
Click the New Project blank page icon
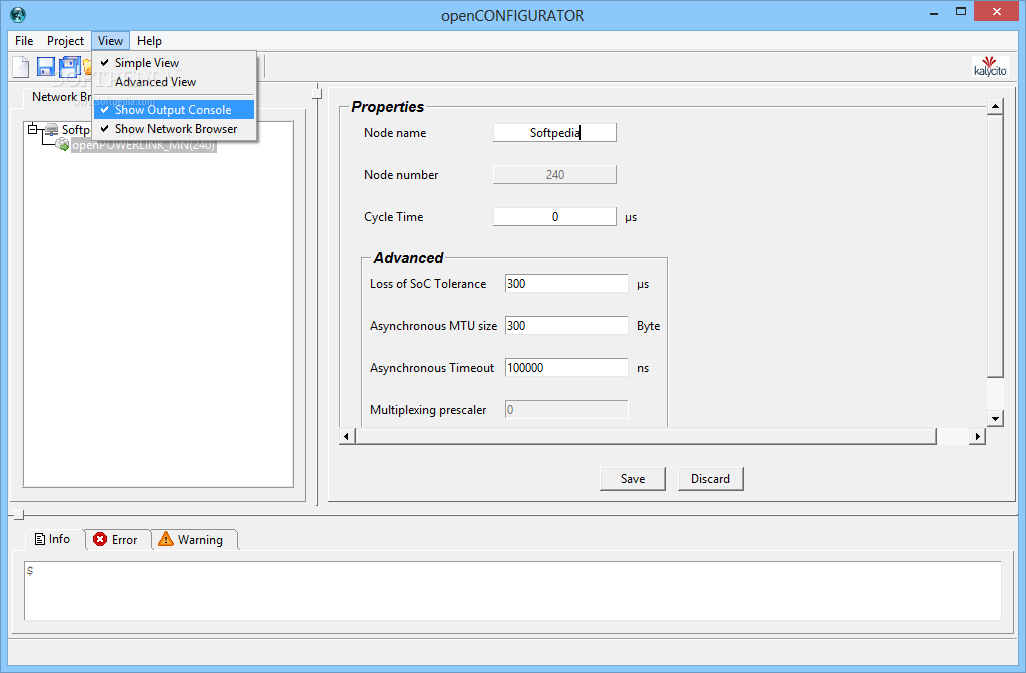(21, 67)
